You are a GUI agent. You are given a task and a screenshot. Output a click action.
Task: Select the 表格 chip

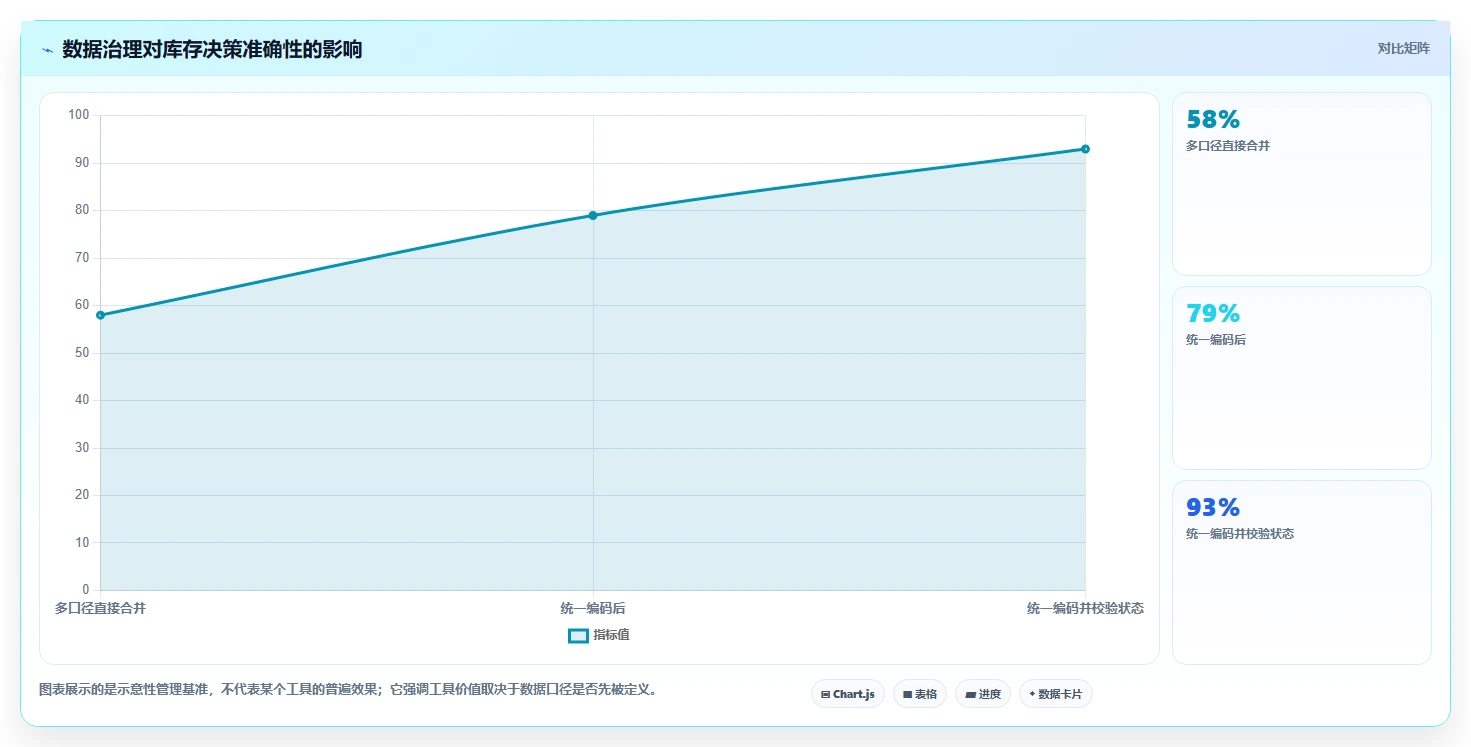pos(920,694)
